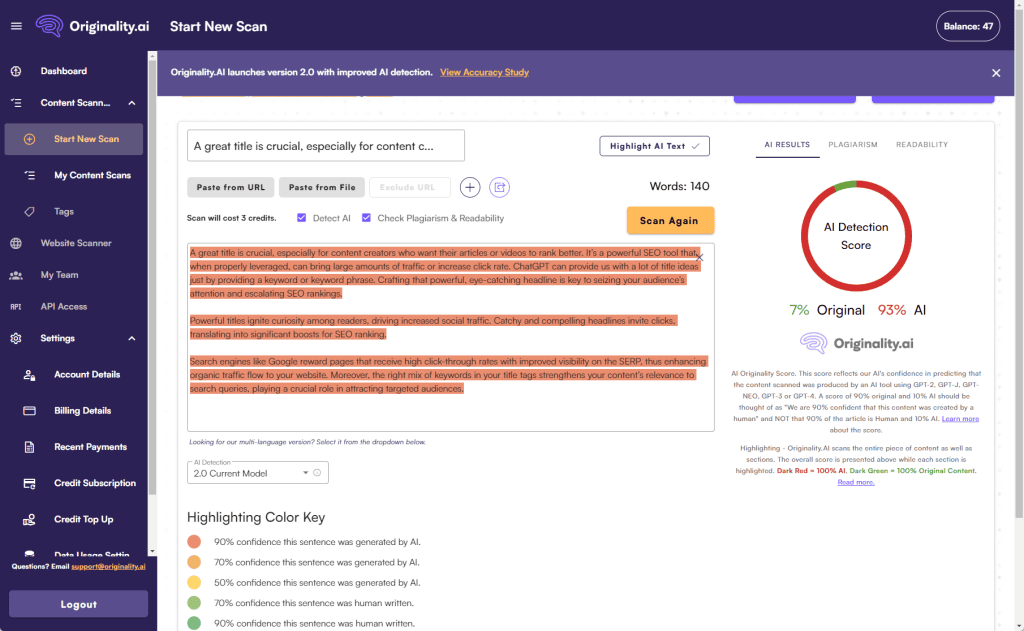The height and width of the screenshot is (631, 1024).
Task: Clear text with the X in text area
Action: click(x=700, y=257)
